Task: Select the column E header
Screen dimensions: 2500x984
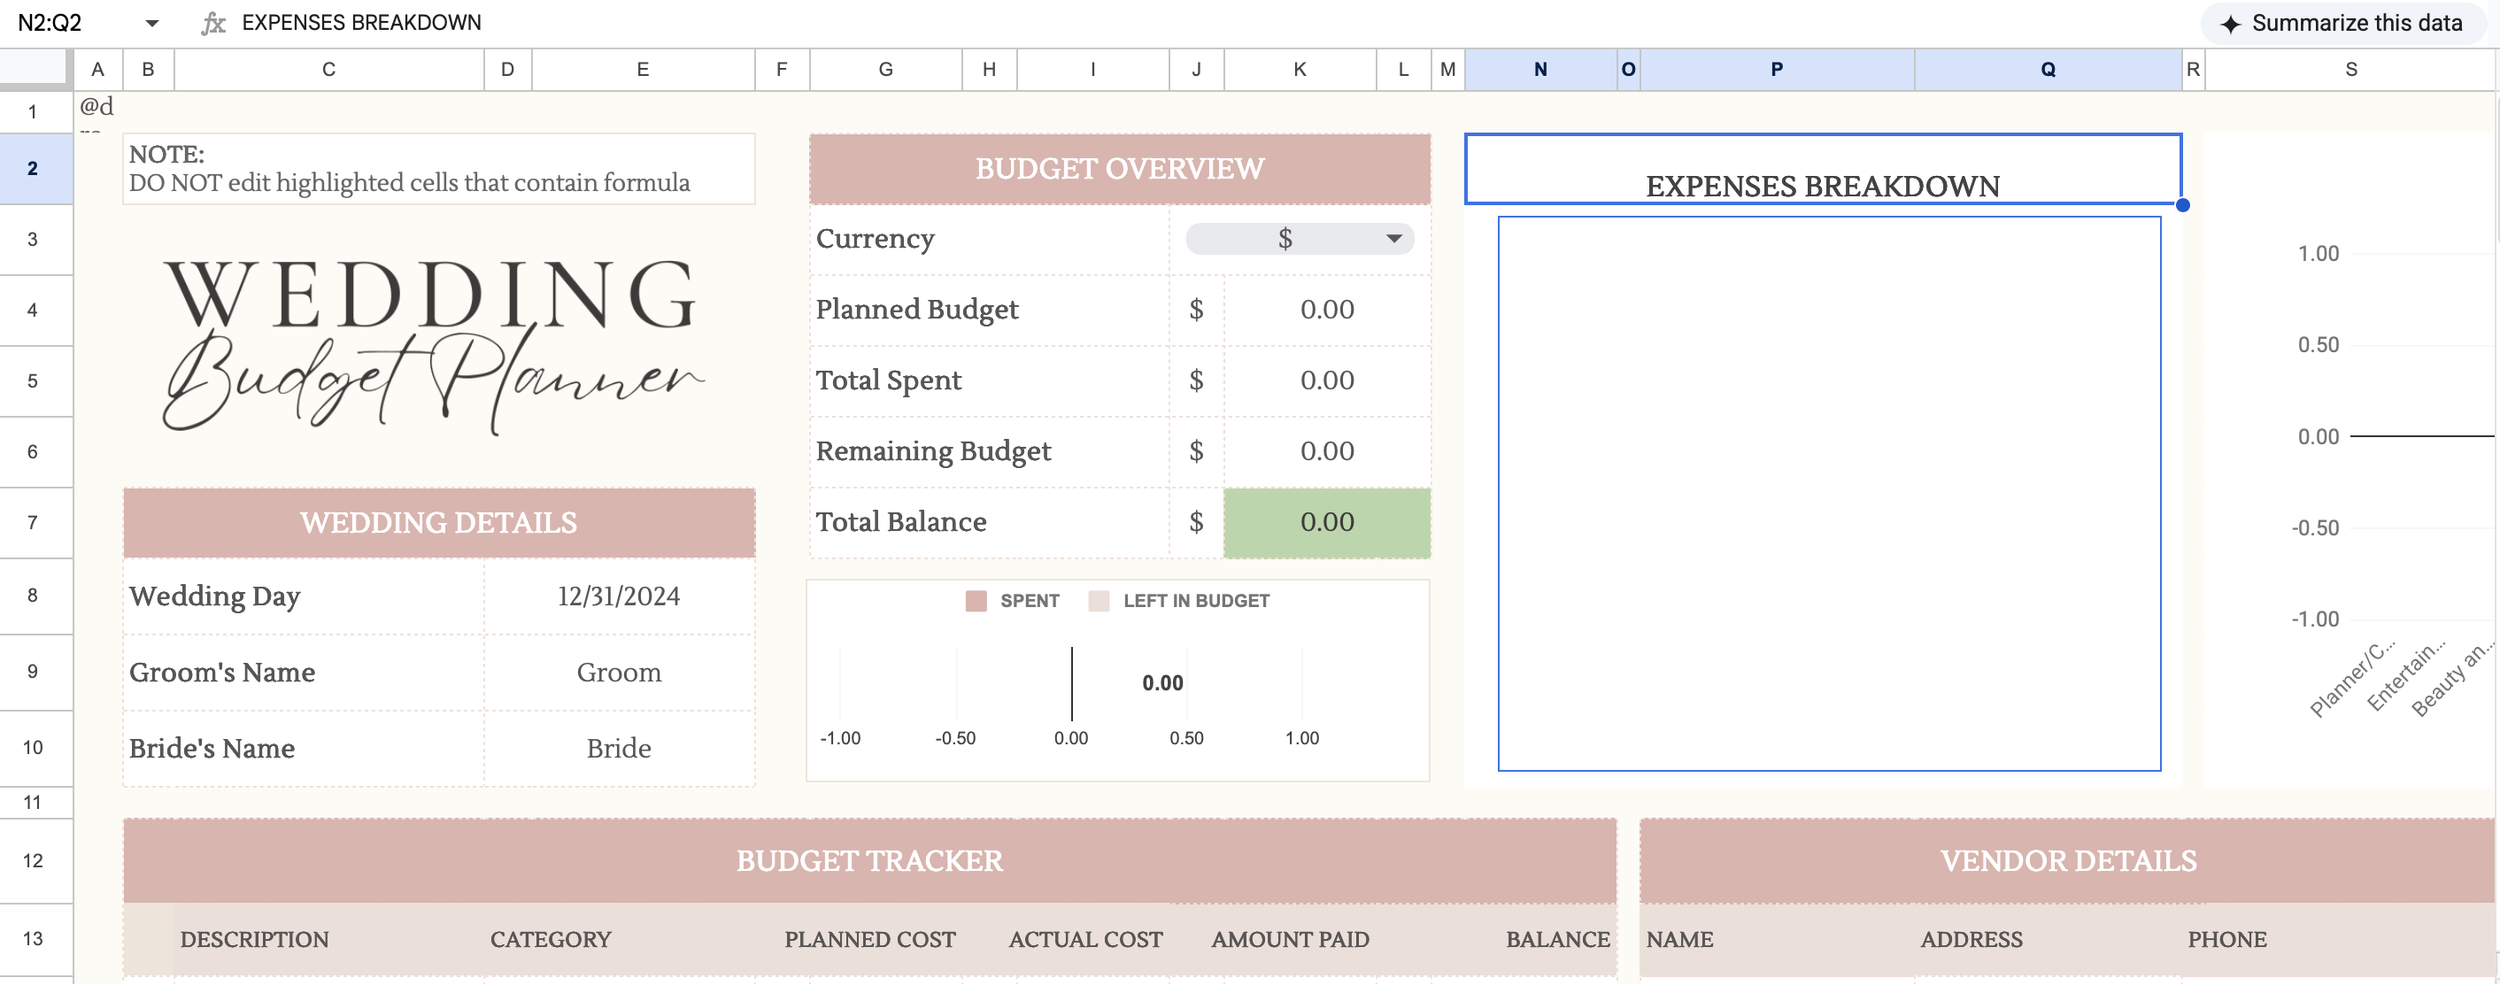Action: pyautogui.click(x=643, y=69)
